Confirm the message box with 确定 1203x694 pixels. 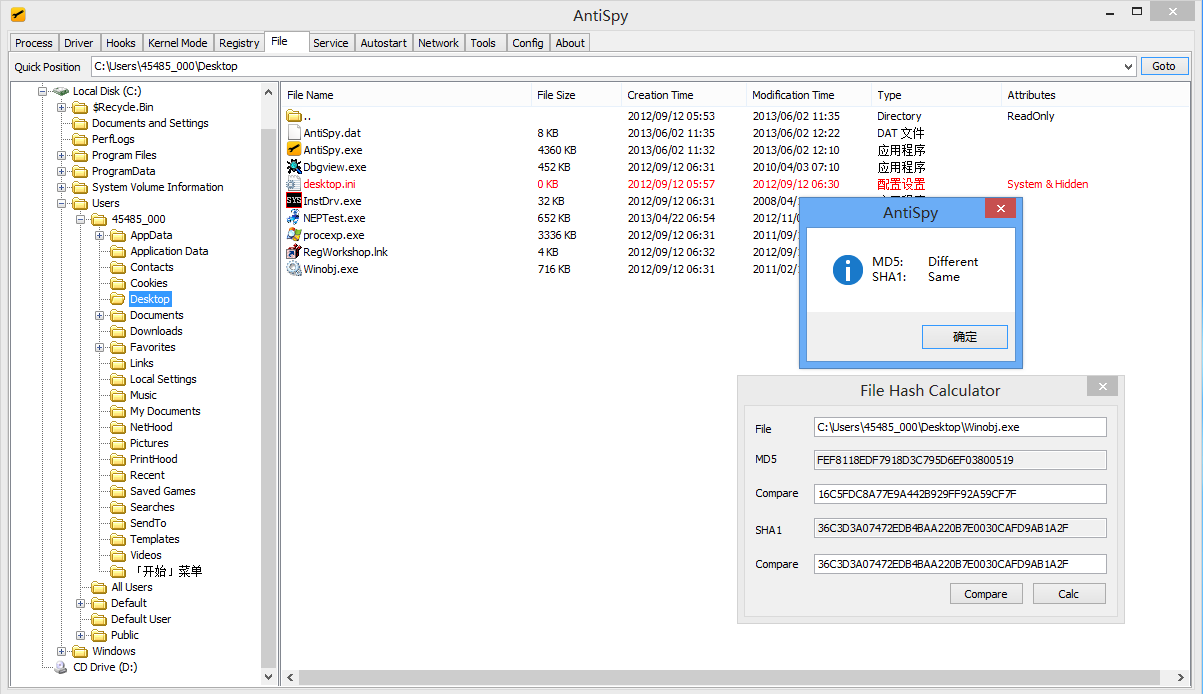tap(965, 337)
